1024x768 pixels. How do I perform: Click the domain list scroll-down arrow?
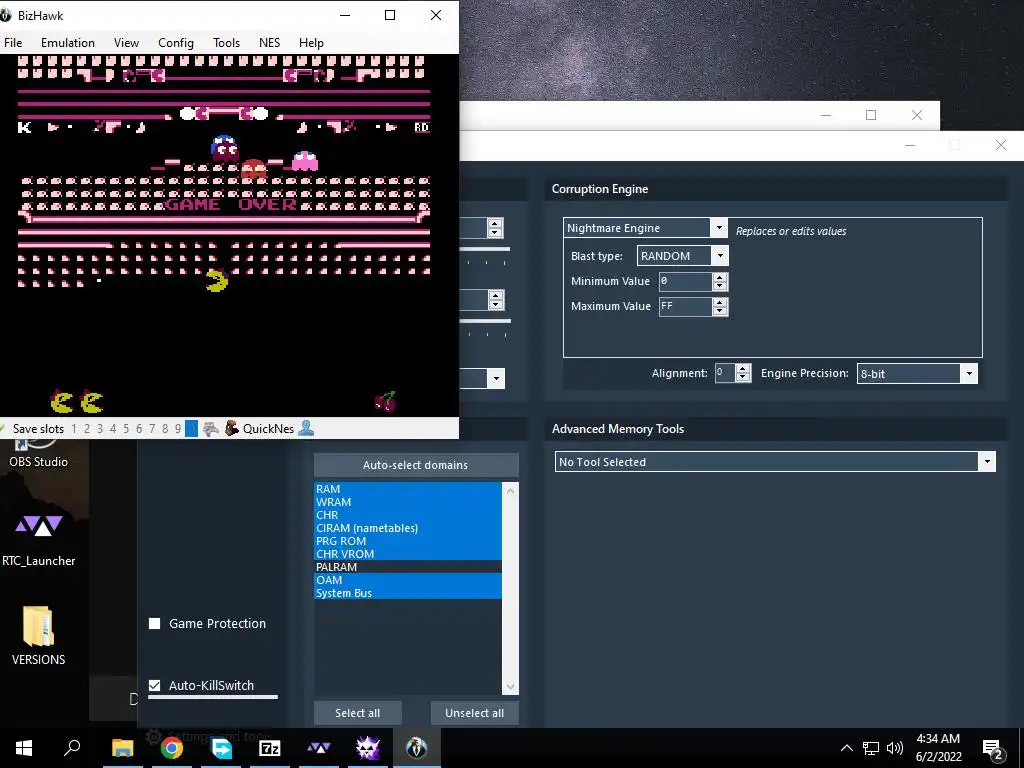tap(510, 687)
